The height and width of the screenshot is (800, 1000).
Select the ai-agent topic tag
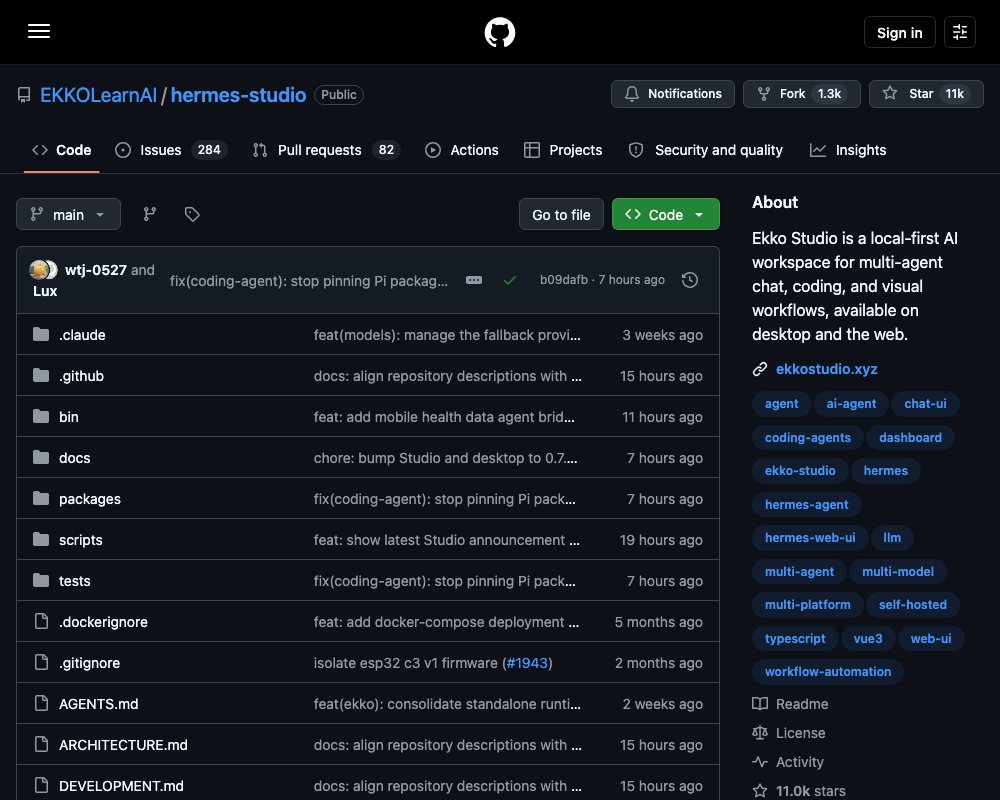851,403
